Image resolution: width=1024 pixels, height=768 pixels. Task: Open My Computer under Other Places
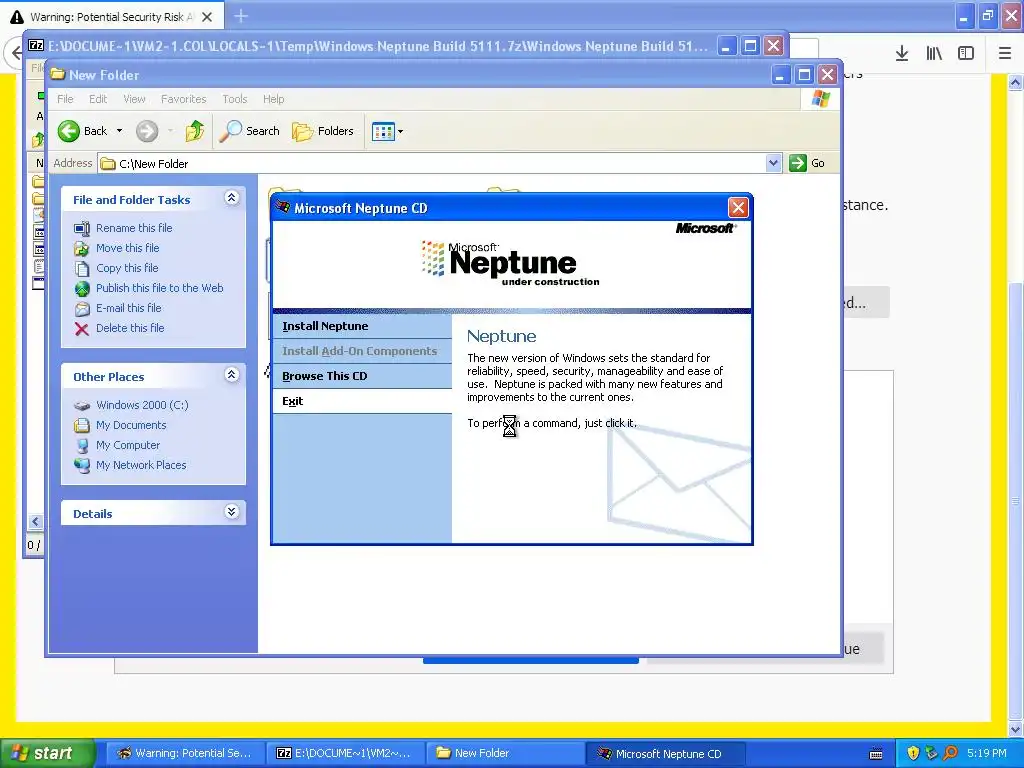point(128,445)
